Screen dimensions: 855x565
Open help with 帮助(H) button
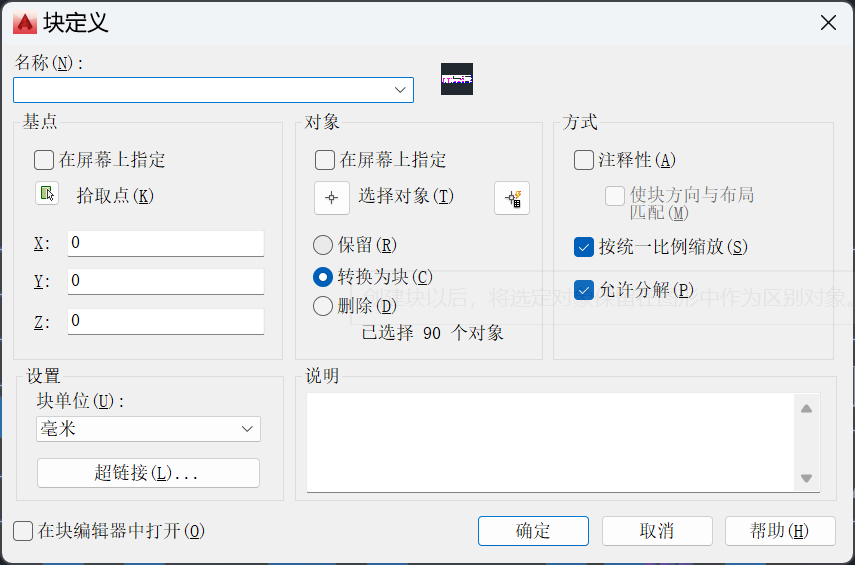[x=780, y=531]
